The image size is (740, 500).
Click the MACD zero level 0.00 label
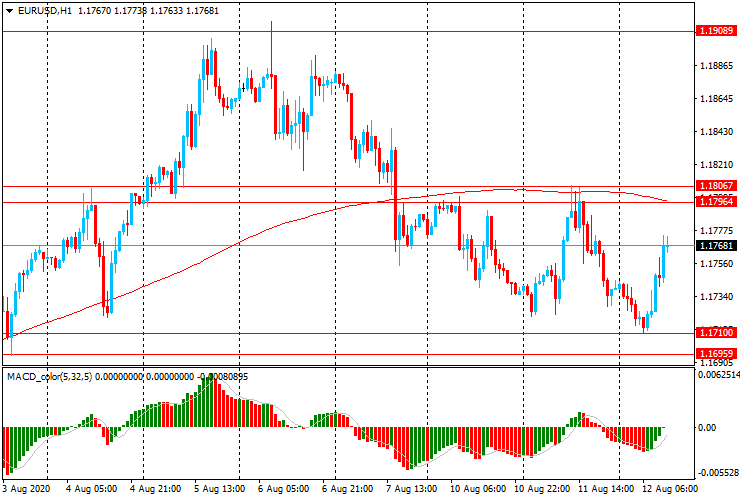[x=707, y=428]
